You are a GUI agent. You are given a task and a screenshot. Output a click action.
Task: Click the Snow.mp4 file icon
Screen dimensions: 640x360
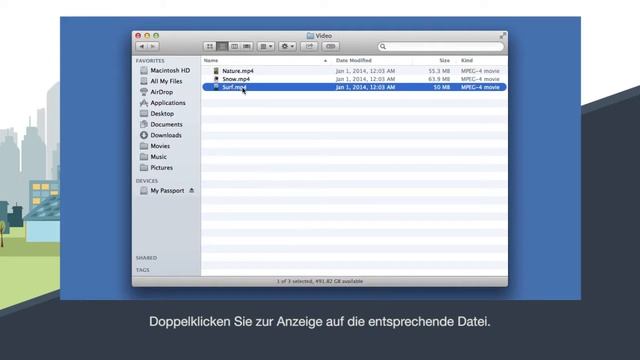pos(216,79)
